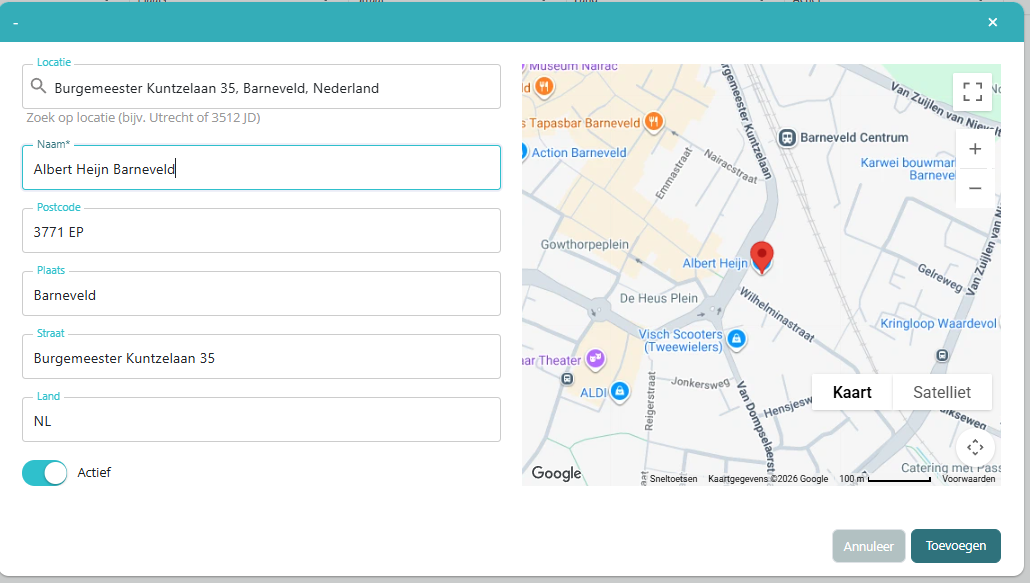Click the search magnifier icon in Locatie field

point(39,86)
